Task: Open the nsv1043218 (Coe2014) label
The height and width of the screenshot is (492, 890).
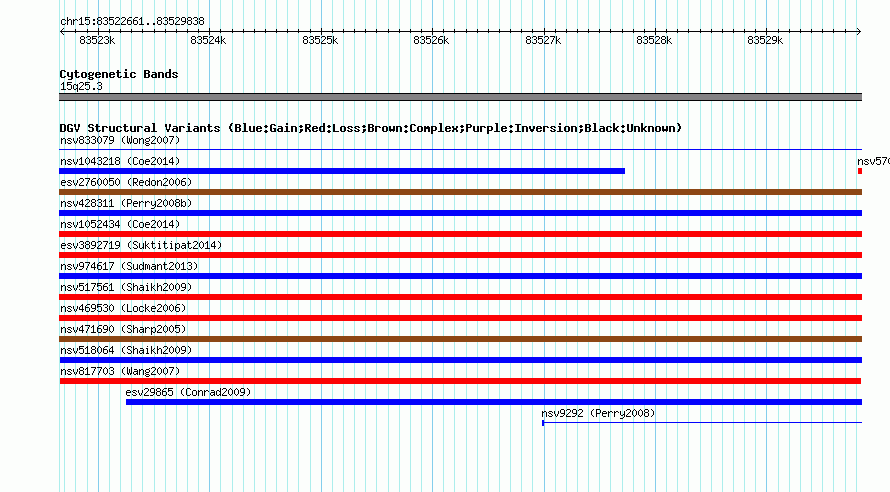Action: tap(120, 161)
